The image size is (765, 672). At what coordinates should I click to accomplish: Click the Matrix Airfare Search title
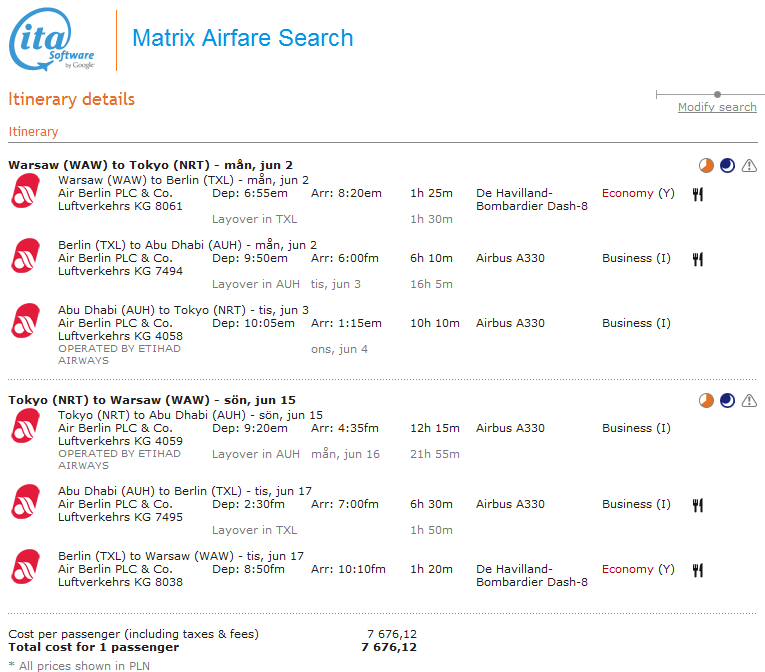tap(242, 38)
